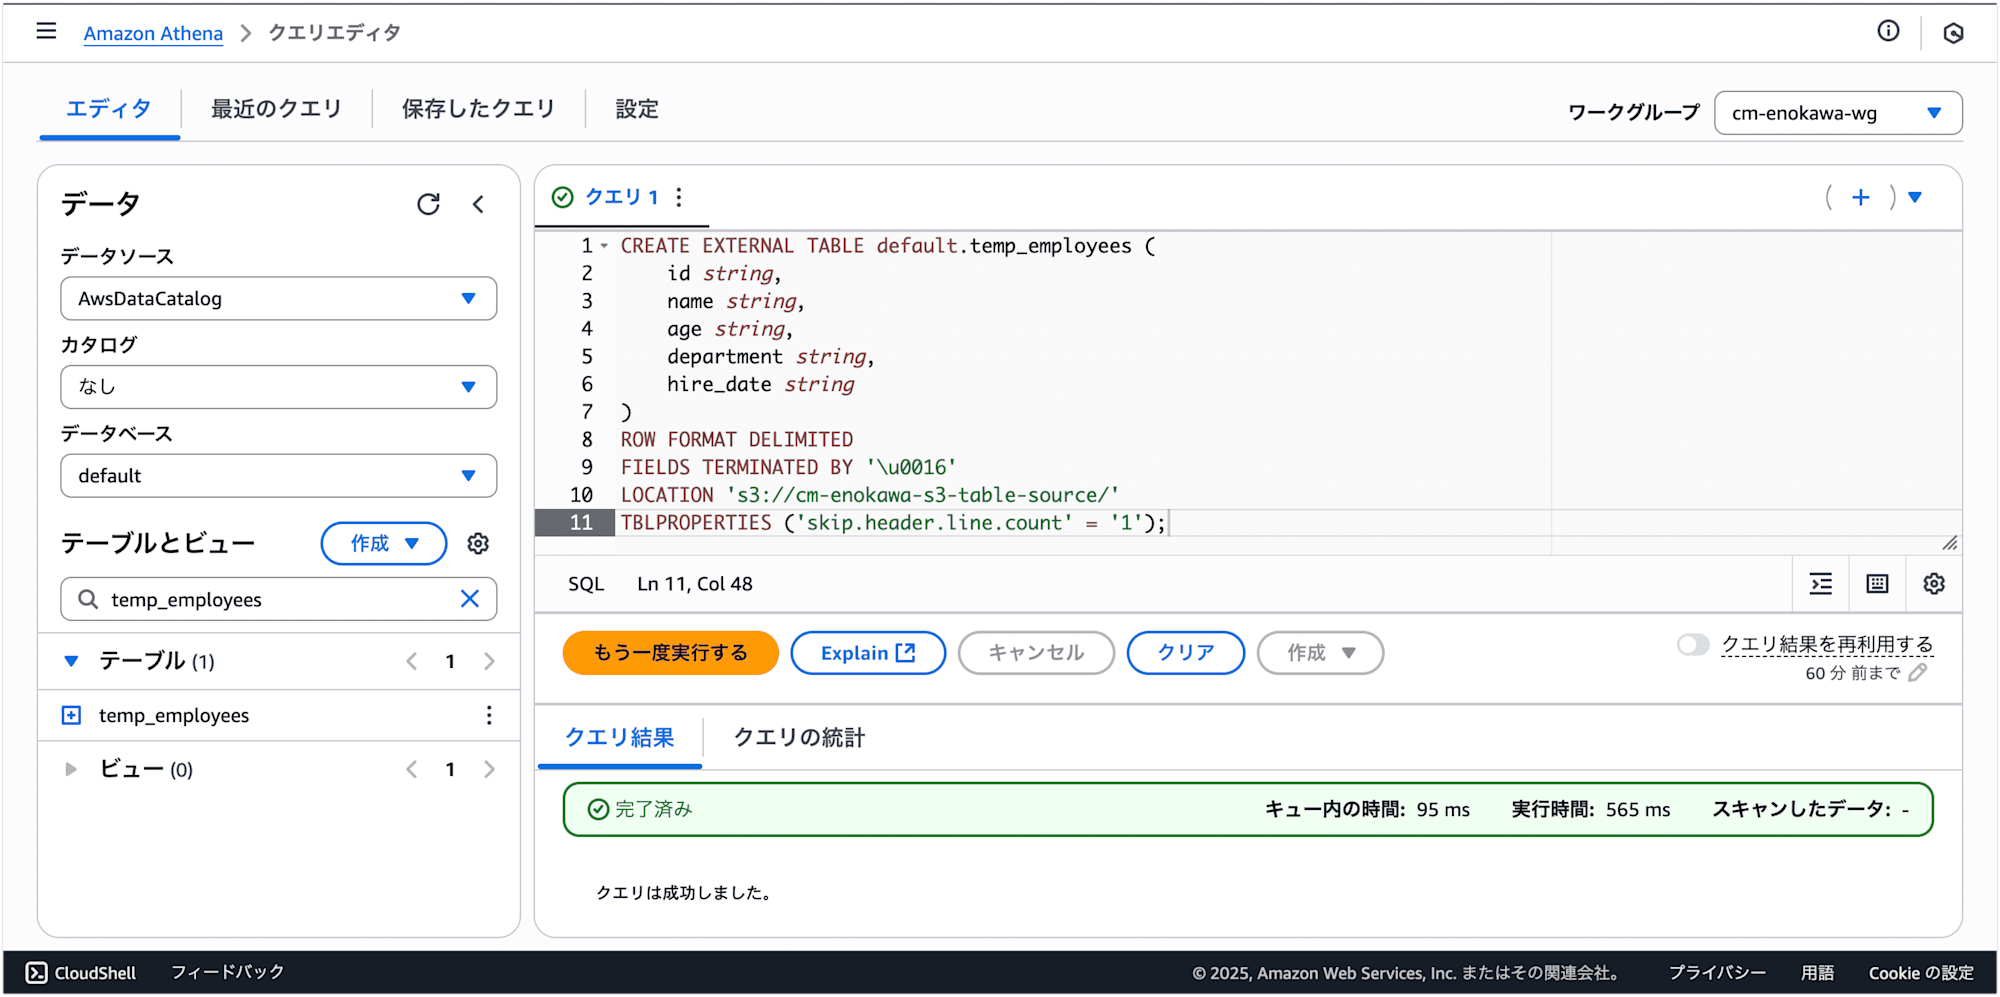Go to next page of tables

[x=489, y=661]
